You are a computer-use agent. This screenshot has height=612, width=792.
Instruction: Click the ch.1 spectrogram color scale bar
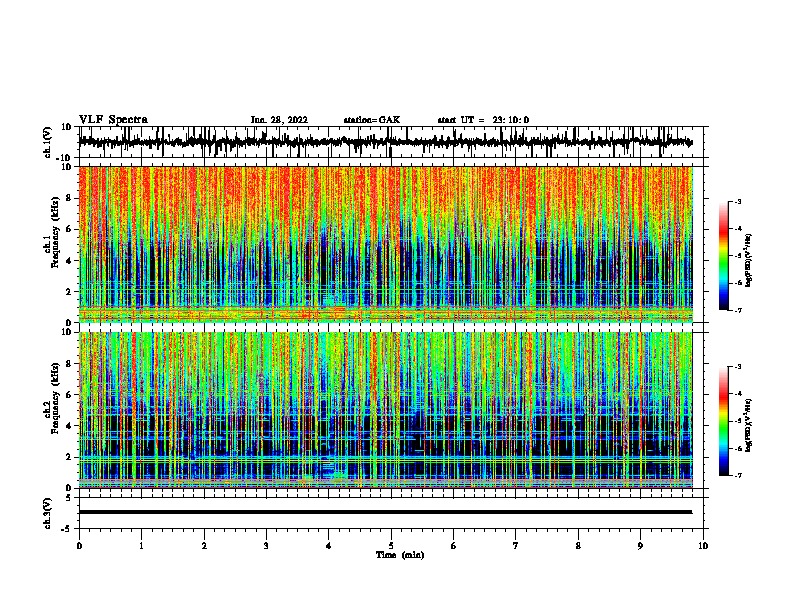[x=724, y=256]
